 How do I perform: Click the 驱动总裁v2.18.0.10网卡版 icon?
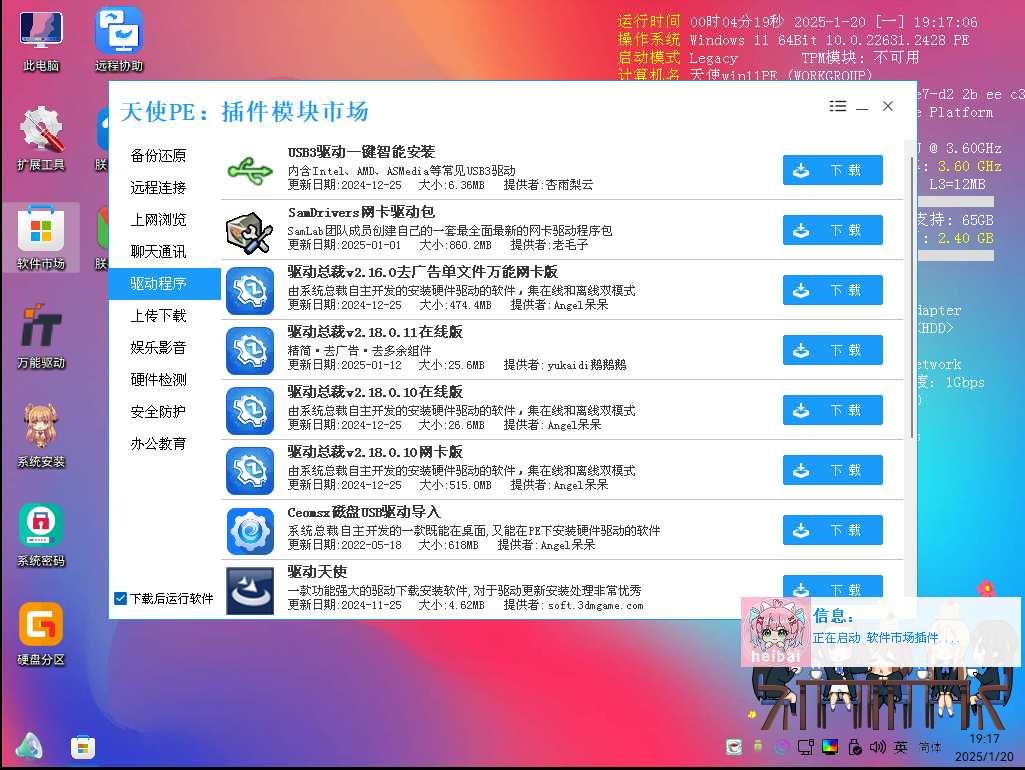[x=250, y=471]
